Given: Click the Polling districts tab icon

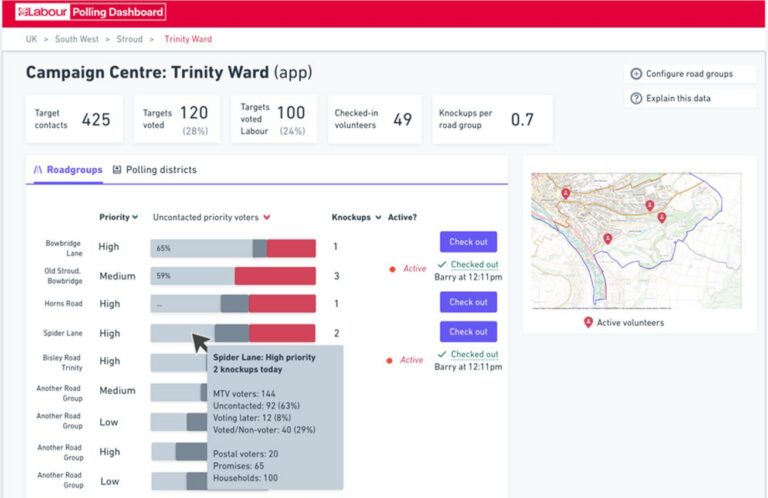Looking at the screenshot, I should [x=117, y=170].
